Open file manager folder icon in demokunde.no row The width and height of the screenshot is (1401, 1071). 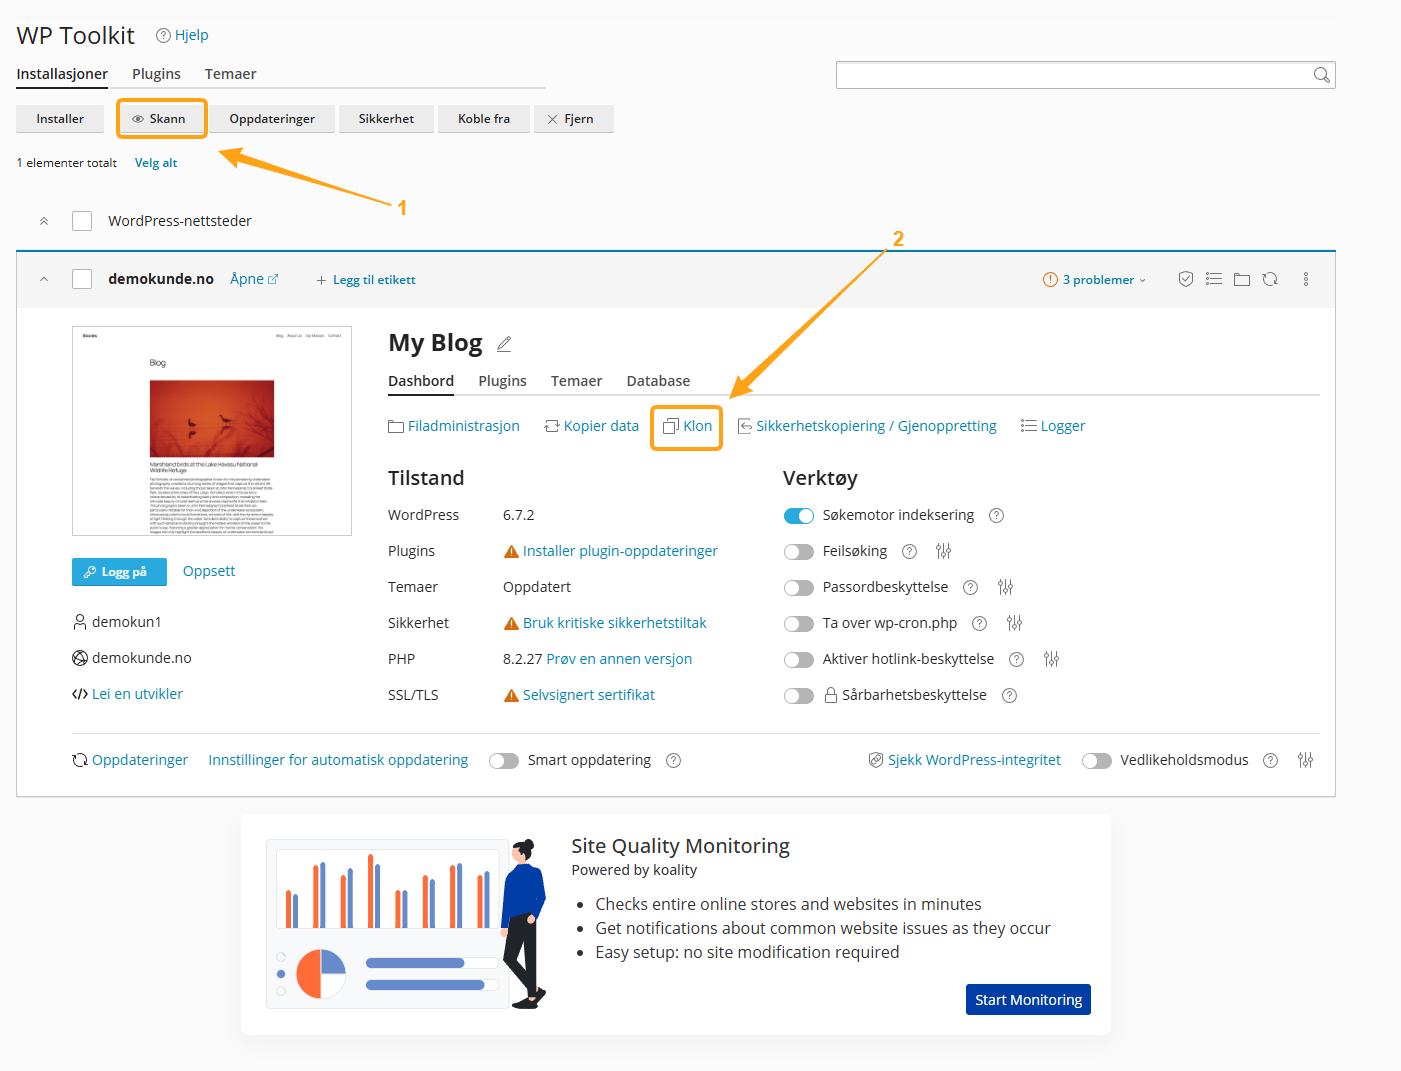point(1242,280)
